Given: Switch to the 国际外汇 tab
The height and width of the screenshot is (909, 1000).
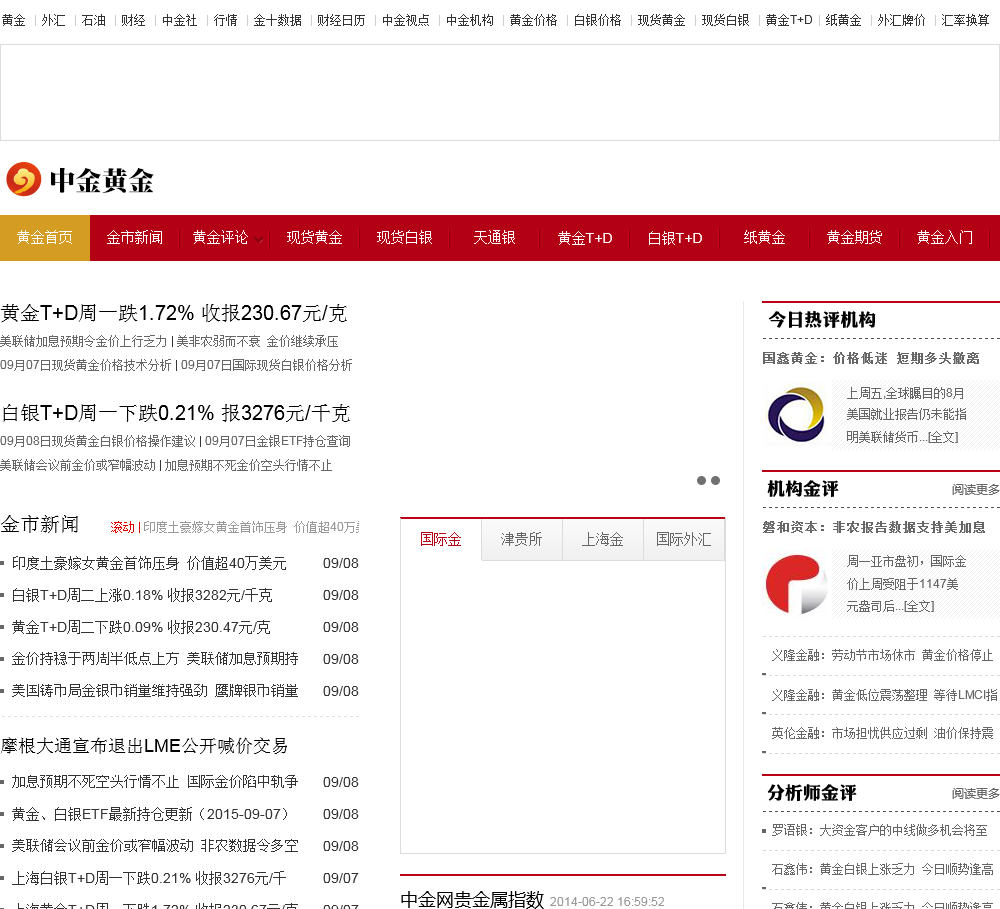Looking at the screenshot, I should [x=684, y=540].
